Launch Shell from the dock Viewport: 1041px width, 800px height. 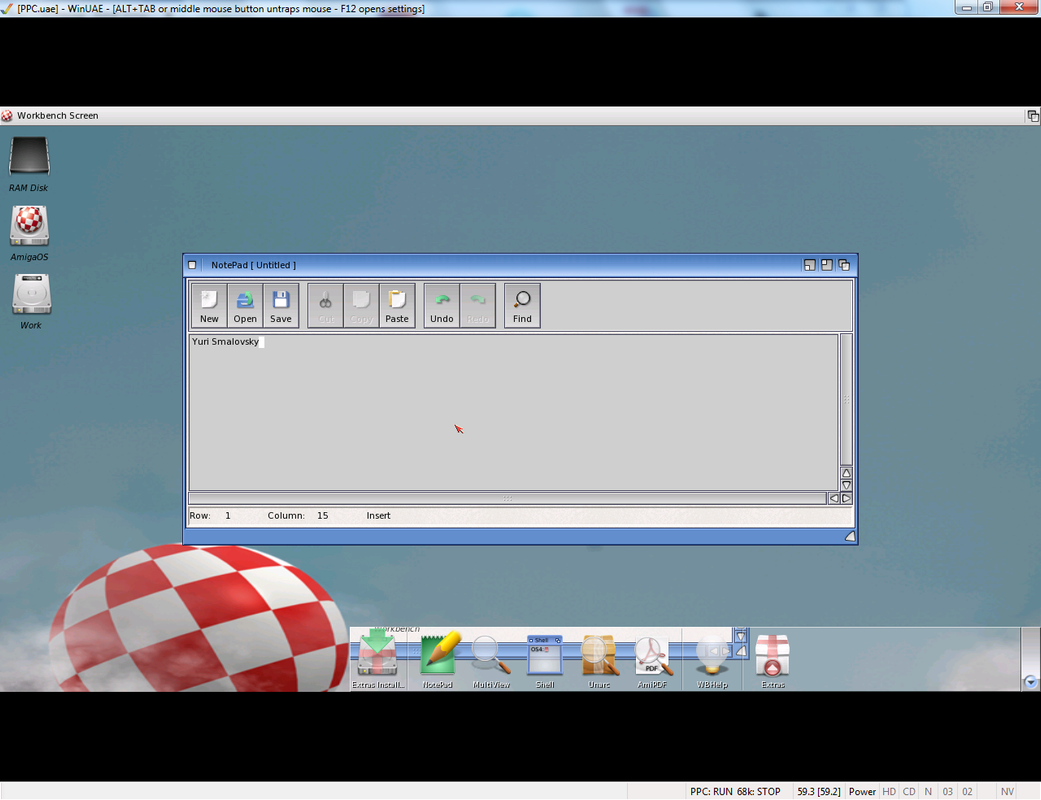545,661
